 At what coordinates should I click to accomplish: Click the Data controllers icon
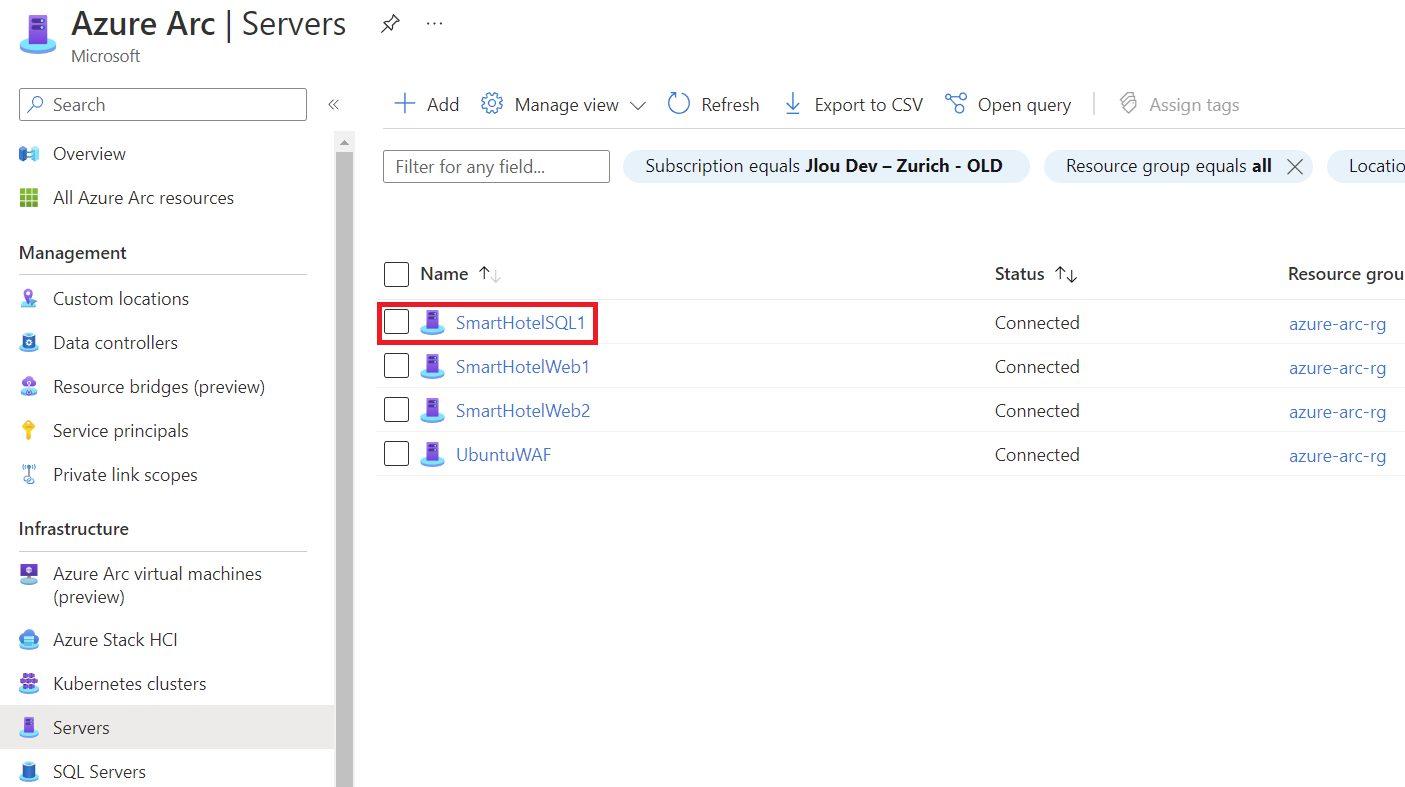(x=29, y=343)
